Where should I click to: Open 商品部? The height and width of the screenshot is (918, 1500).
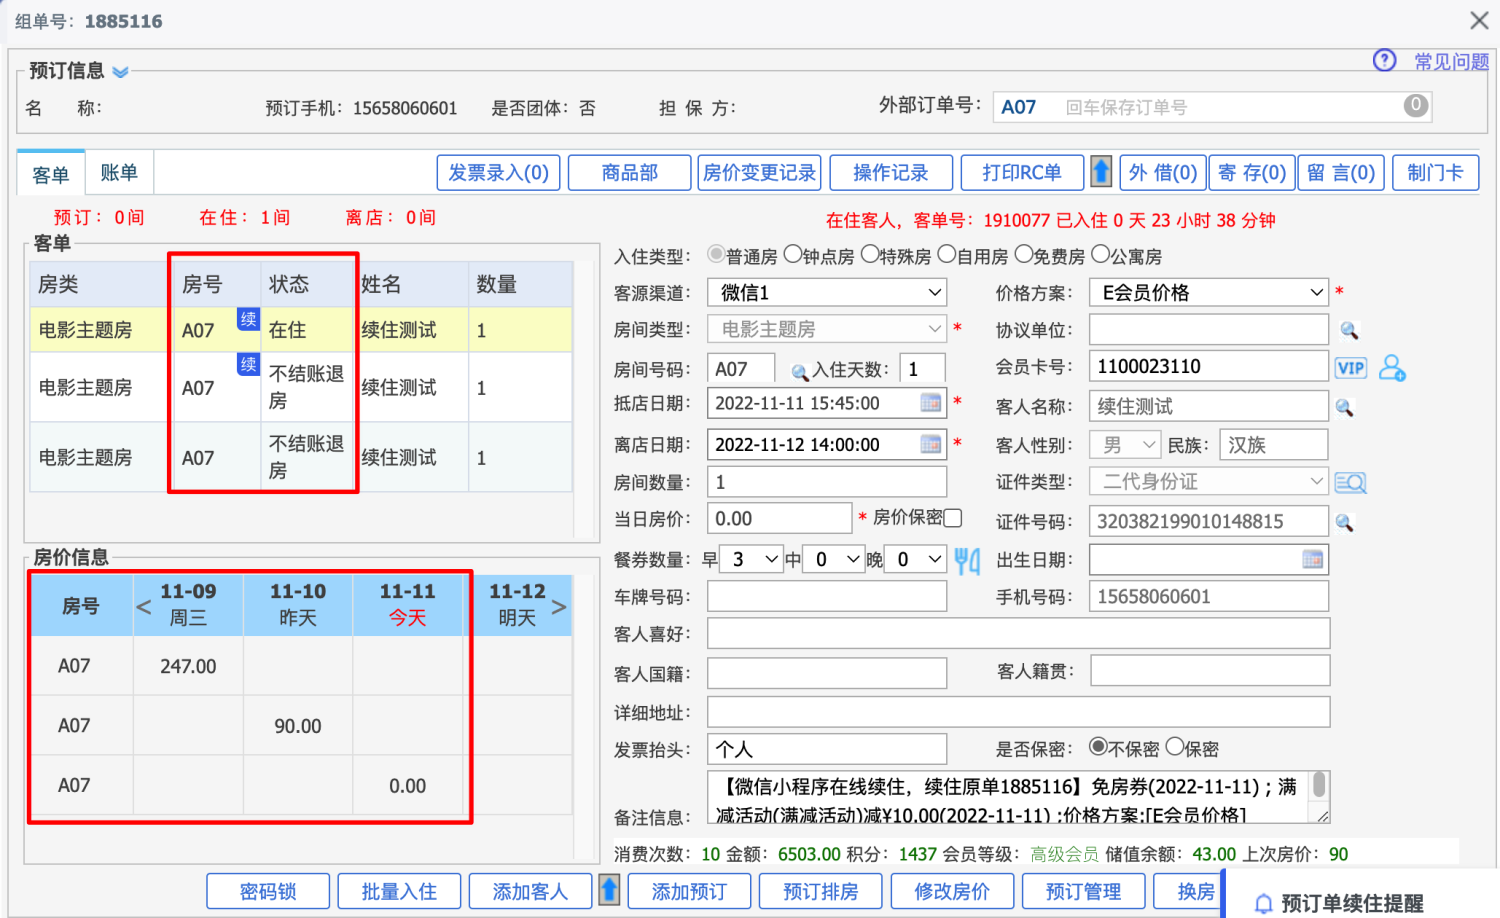(x=629, y=172)
